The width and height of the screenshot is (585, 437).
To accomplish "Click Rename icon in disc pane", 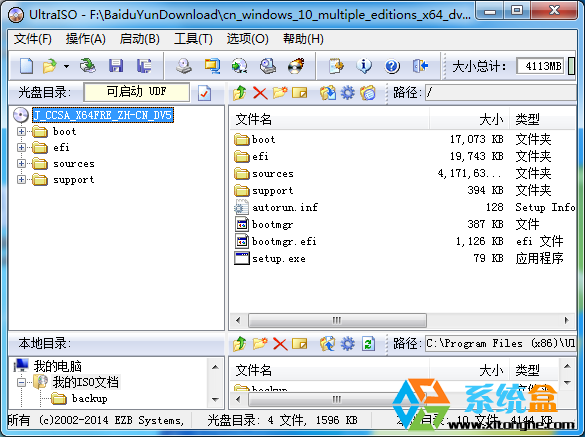I will (300, 93).
